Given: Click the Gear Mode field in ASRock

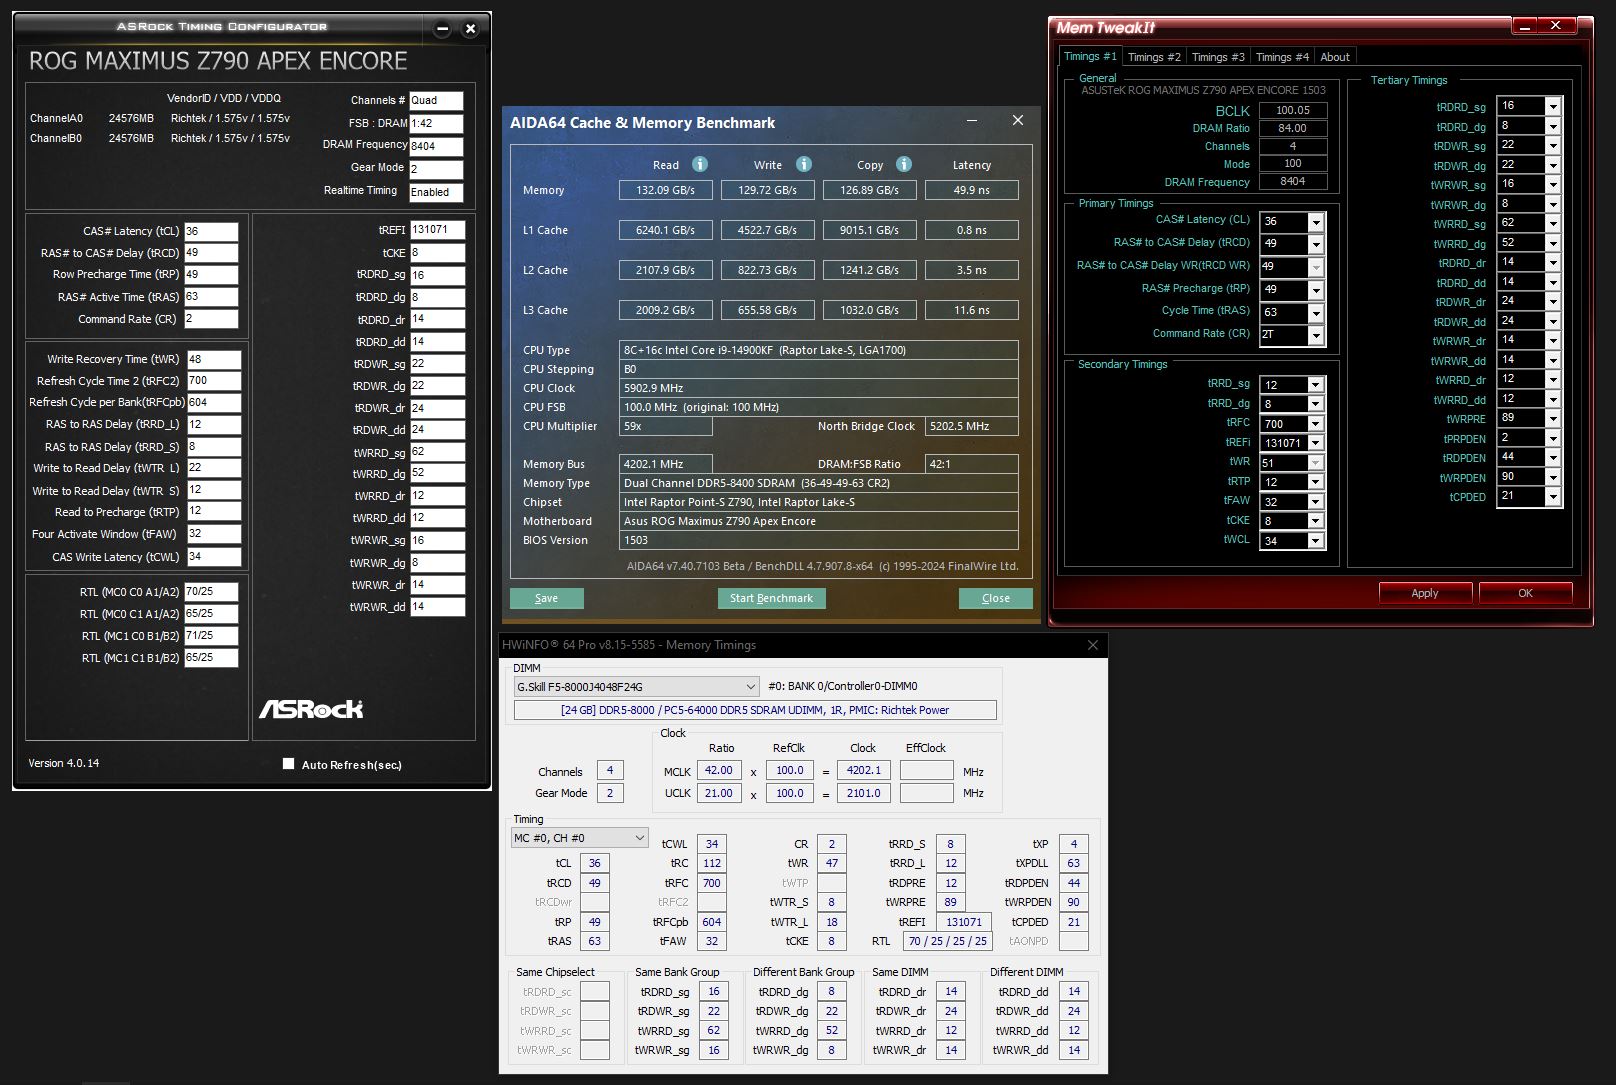Looking at the screenshot, I should tap(436, 169).
